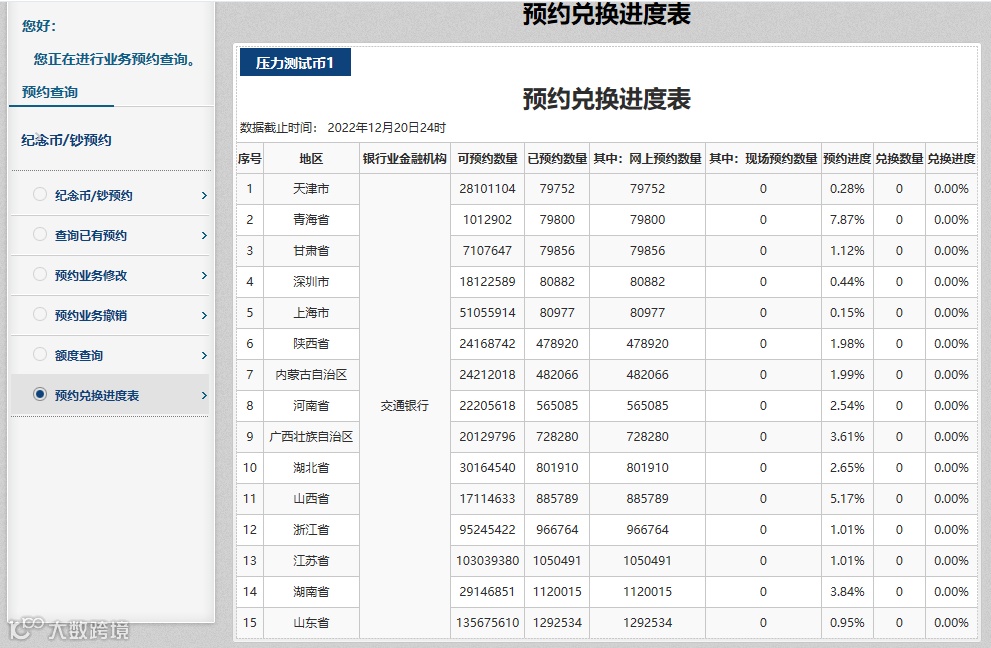Select the 预约兑换进度表 radio button
Image resolution: width=991 pixels, height=648 pixels.
[40, 394]
